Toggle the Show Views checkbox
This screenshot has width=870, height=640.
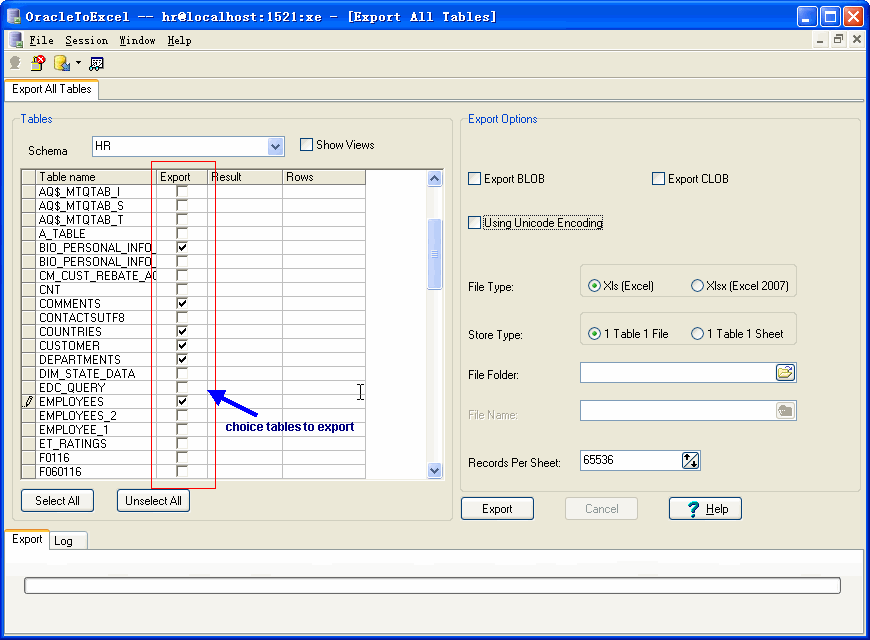306,144
